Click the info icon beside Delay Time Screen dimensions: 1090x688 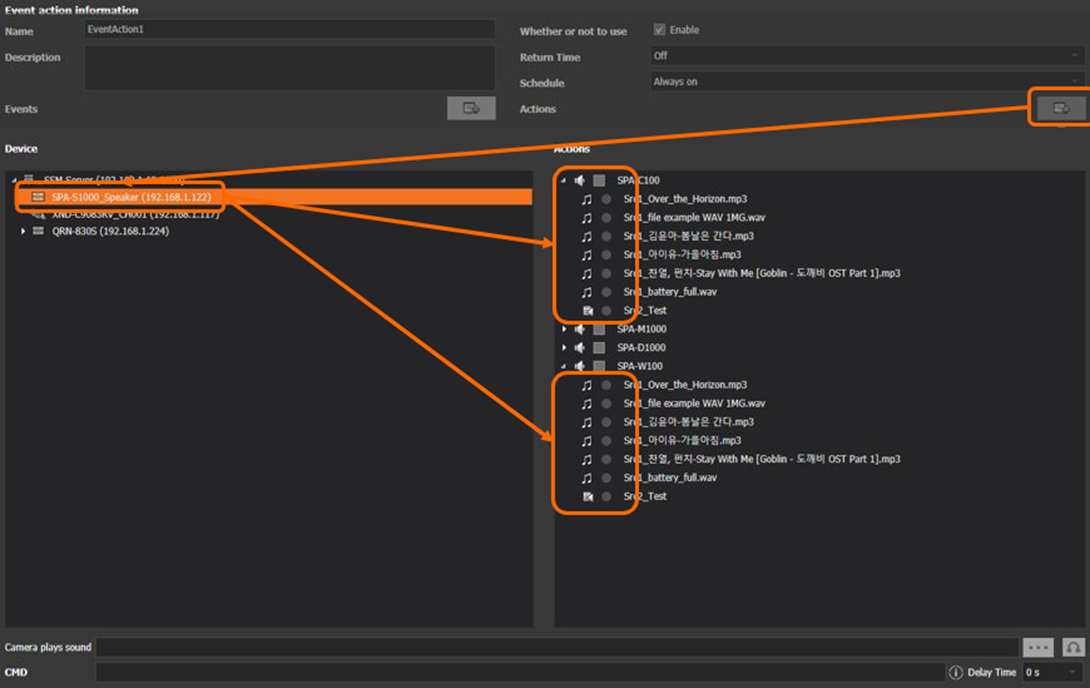click(x=955, y=673)
